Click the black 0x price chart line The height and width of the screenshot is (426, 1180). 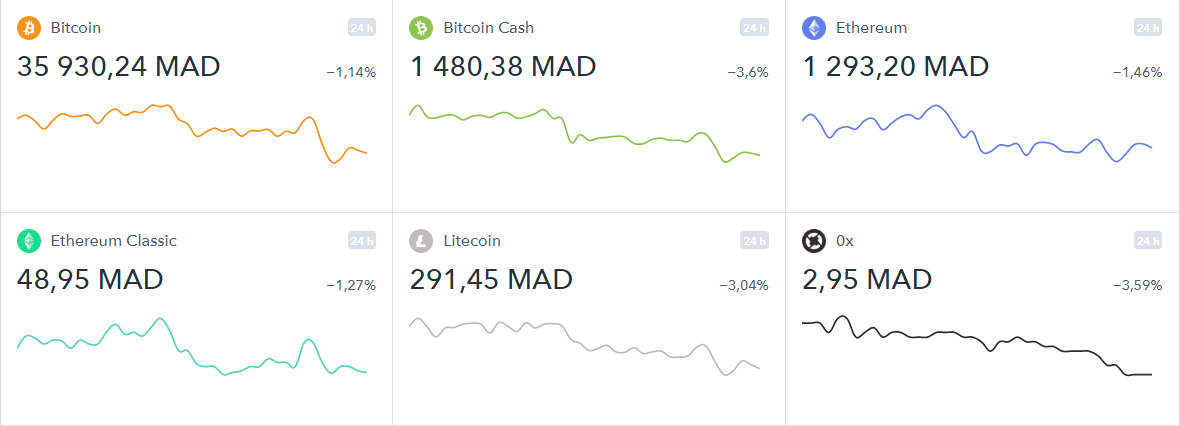[977, 345]
